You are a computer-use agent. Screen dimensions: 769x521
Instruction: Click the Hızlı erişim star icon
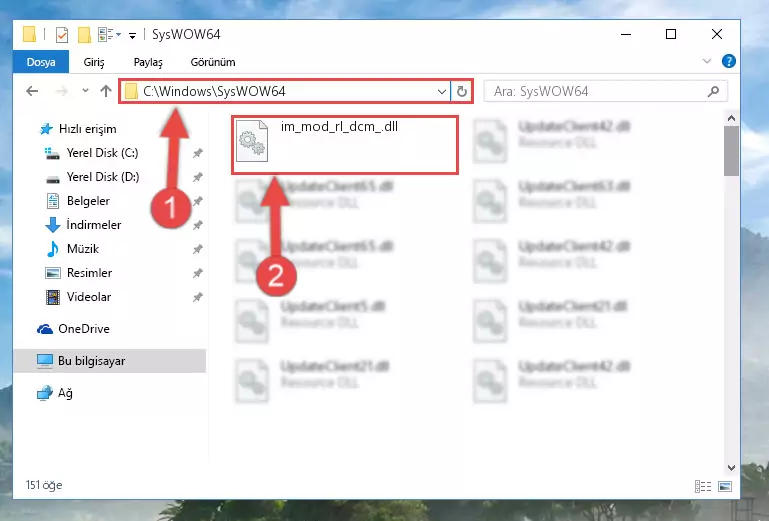point(46,129)
